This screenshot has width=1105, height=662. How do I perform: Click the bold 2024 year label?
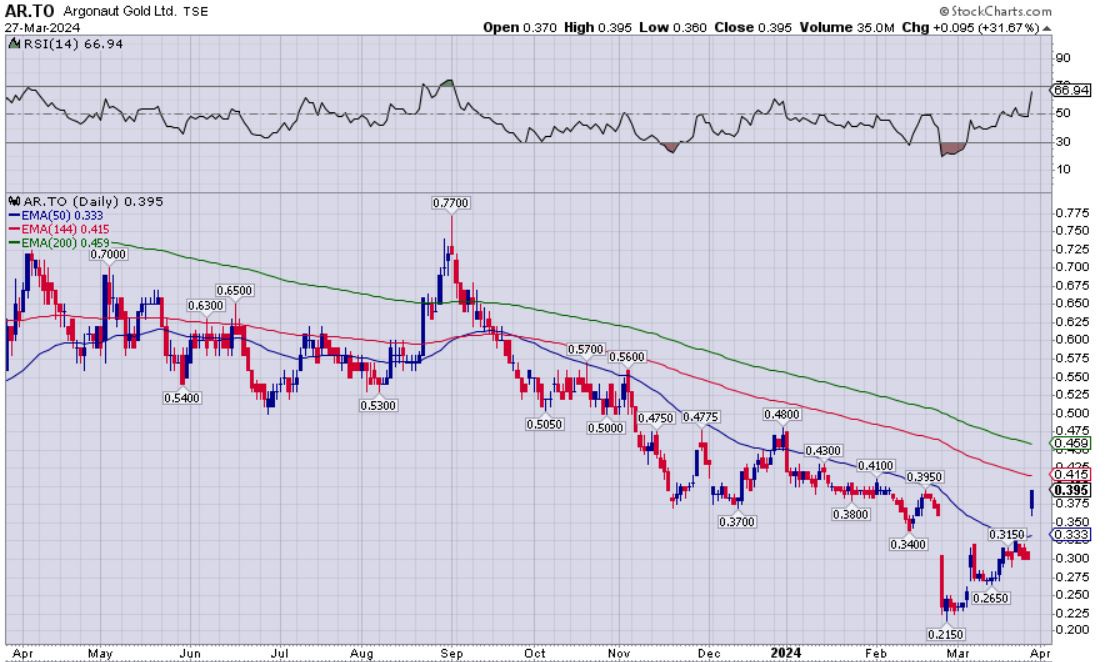click(785, 653)
